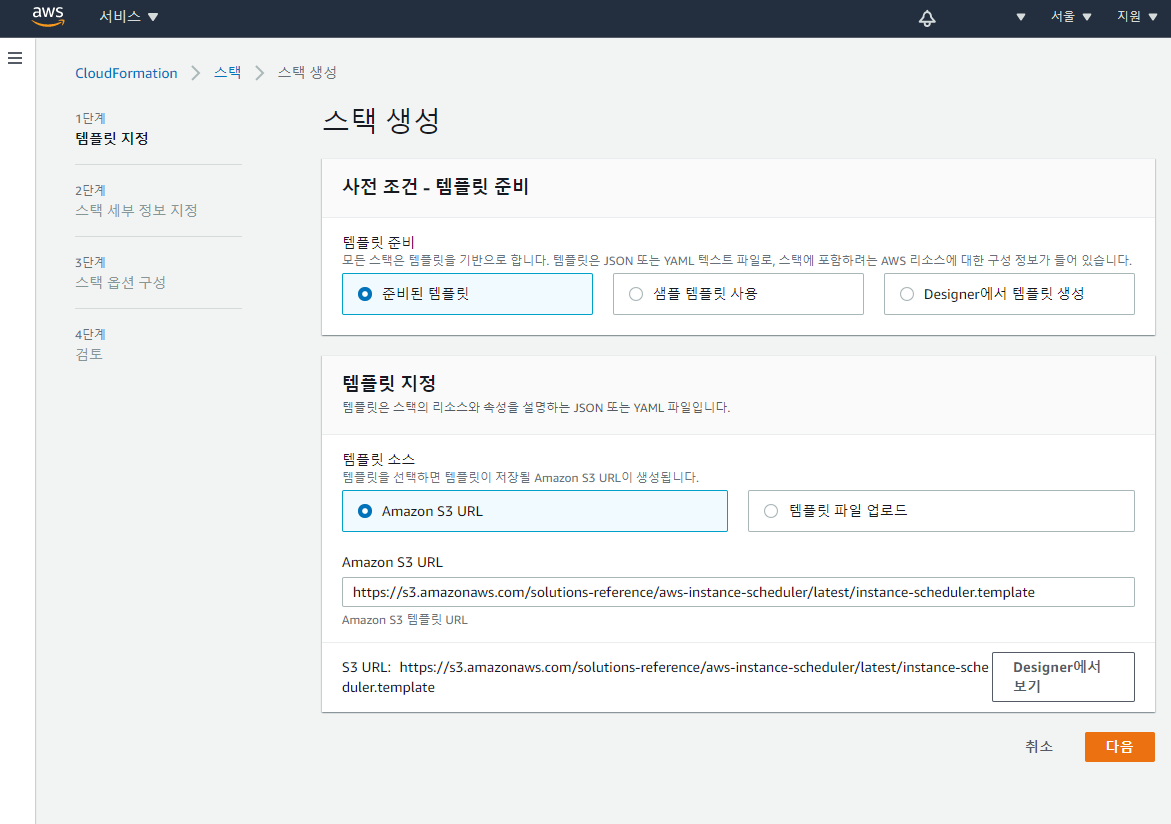Click the 사전 조건 - 템플릿 준비 heading
This screenshot has height=824, width=1171.
click(435, 187)
